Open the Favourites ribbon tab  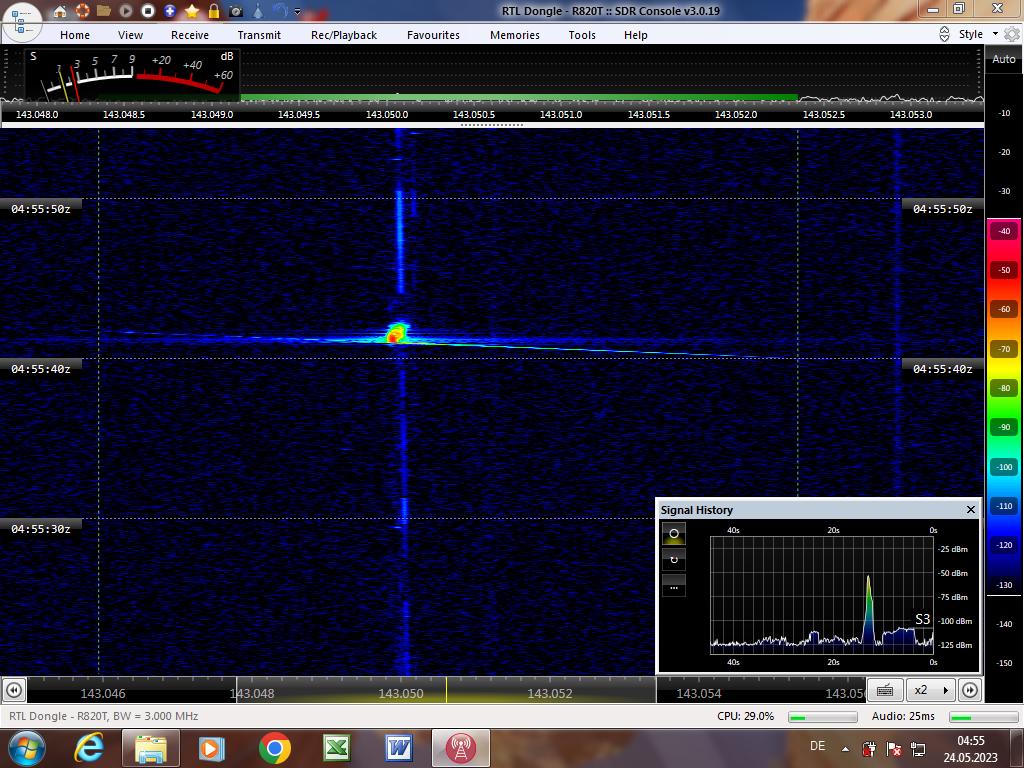pyautogui.click(x=433, y=35)
